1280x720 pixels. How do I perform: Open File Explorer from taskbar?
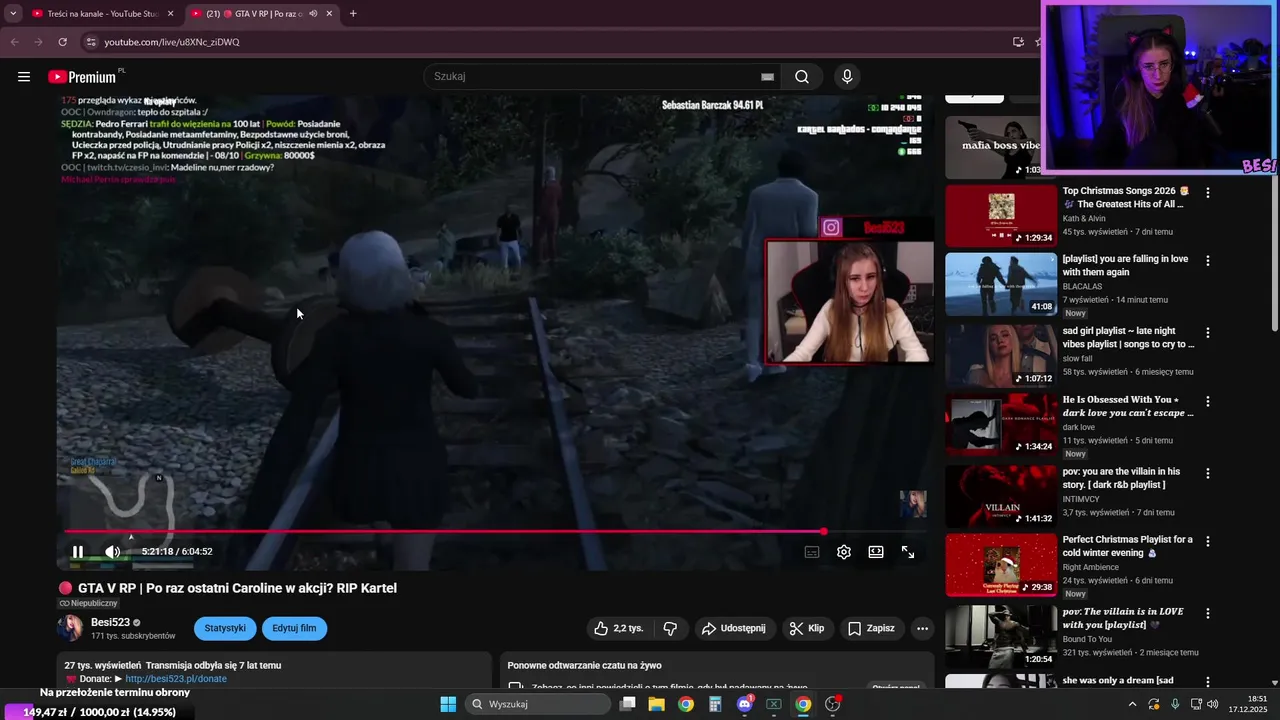pyautogui.click(x=656, y=704)
